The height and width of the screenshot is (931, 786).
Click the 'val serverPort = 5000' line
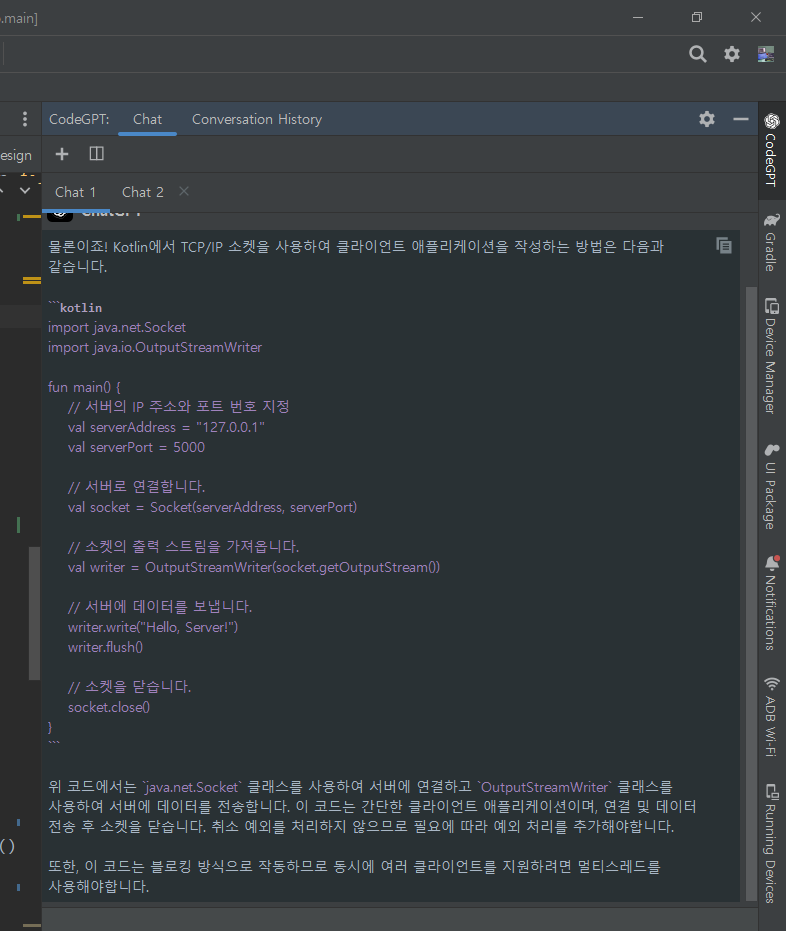(x=136, y=447)
